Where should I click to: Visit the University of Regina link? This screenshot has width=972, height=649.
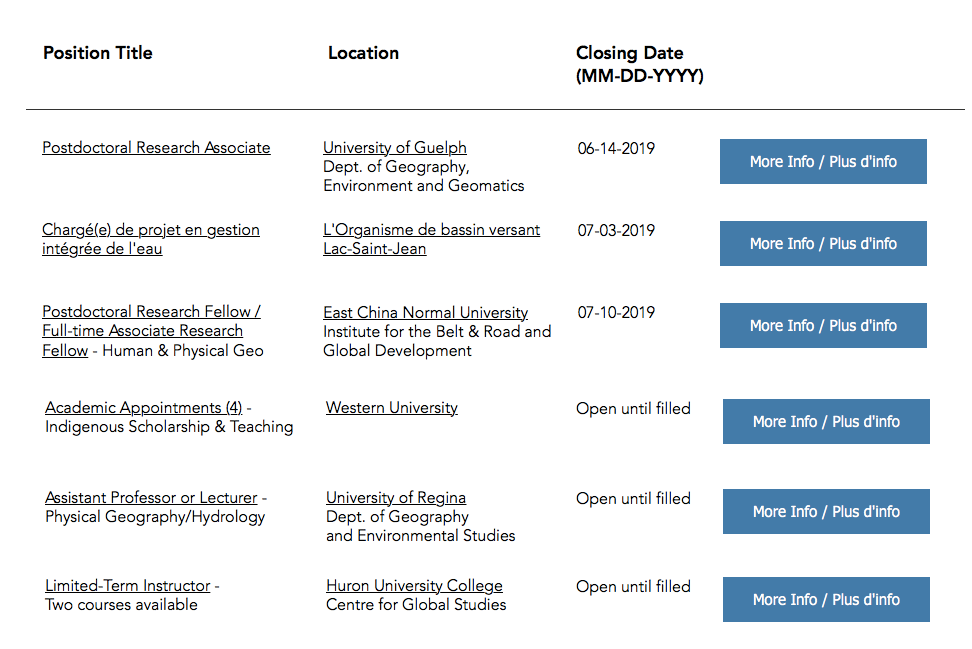pyautogui.click(x=396, y=498)
